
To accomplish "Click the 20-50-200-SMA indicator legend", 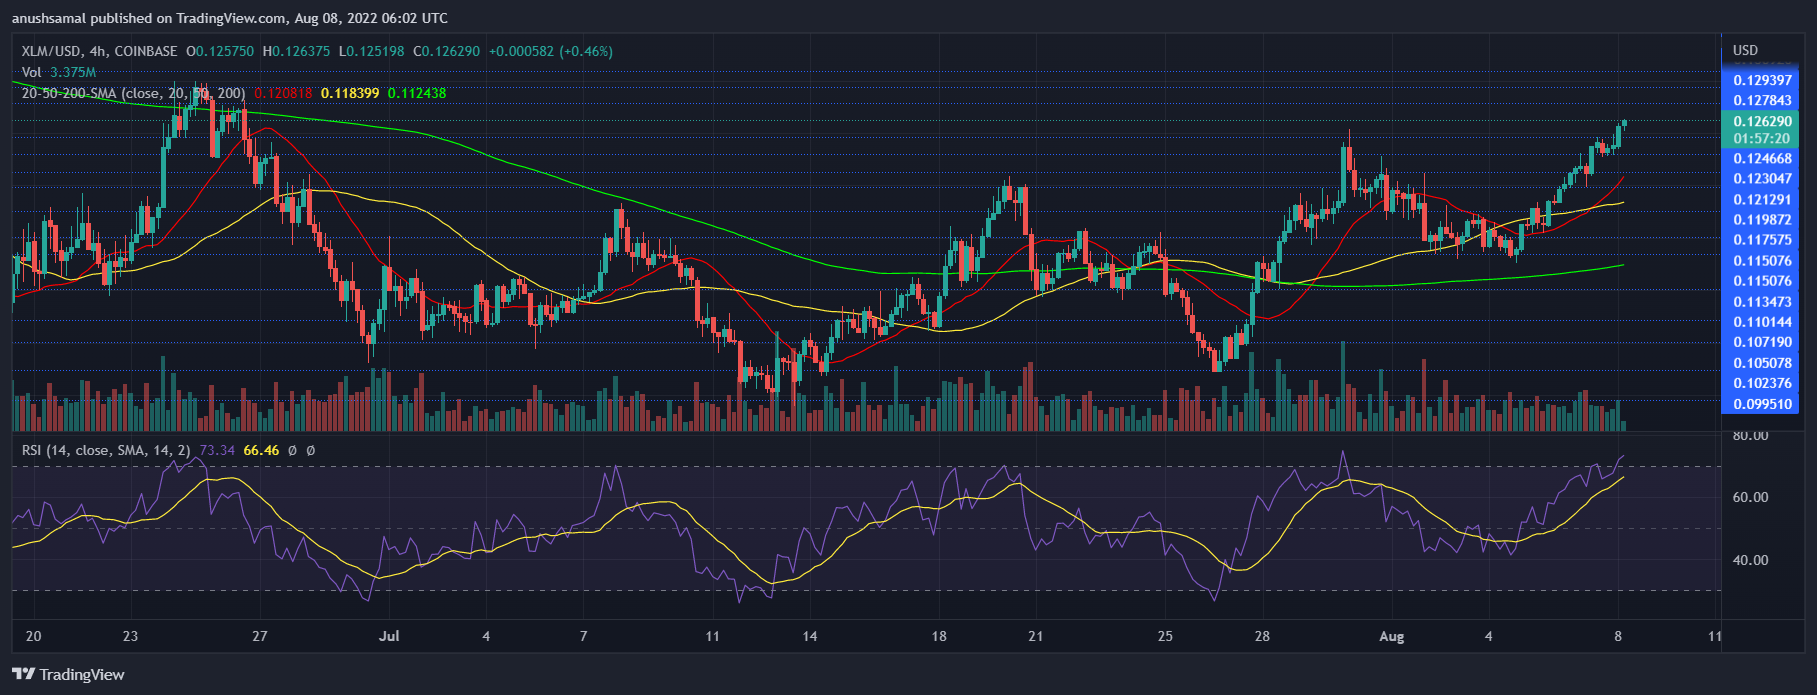I will tap(133, 93).
